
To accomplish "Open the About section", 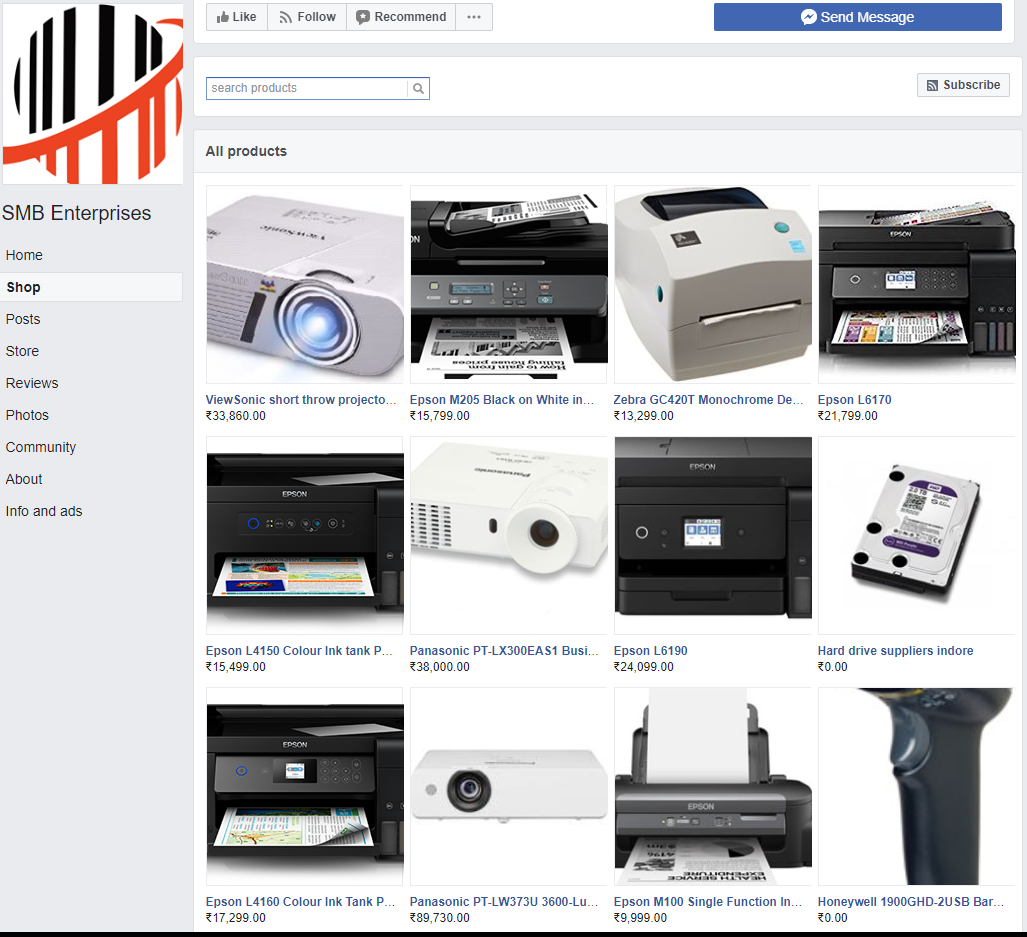I will [24, 480].
